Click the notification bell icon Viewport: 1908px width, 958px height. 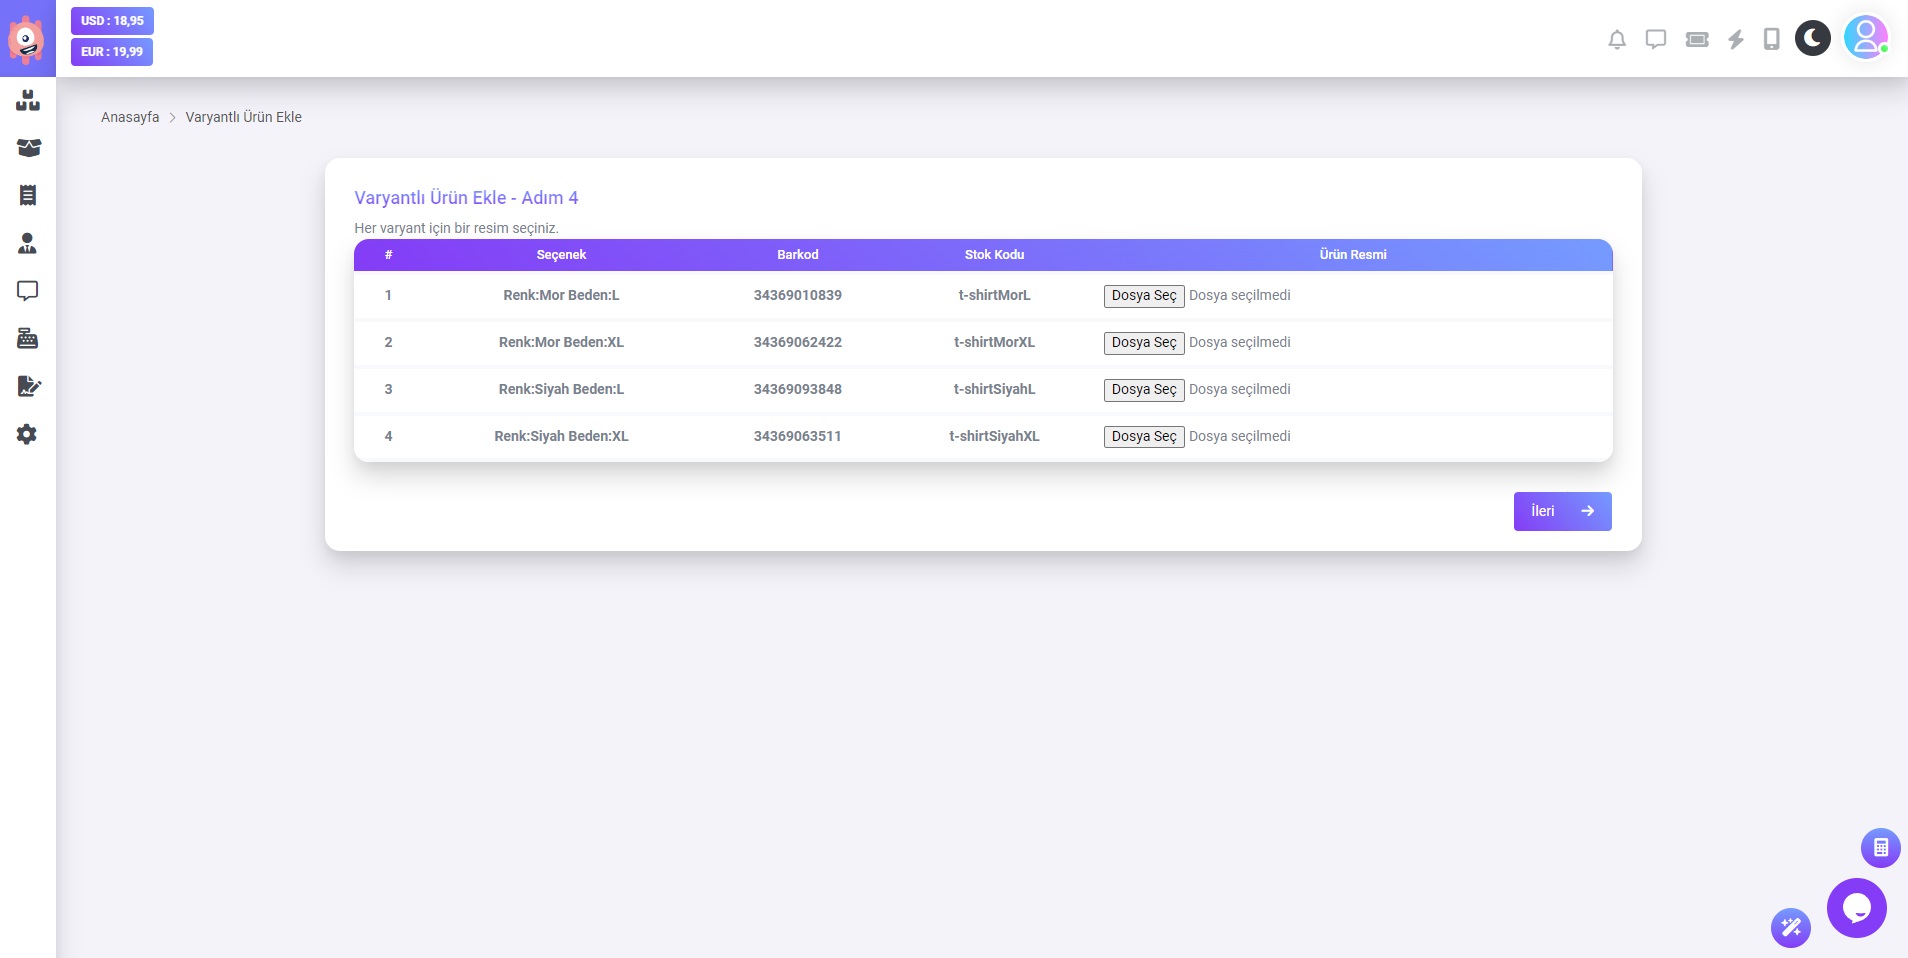click(1616, 40)
